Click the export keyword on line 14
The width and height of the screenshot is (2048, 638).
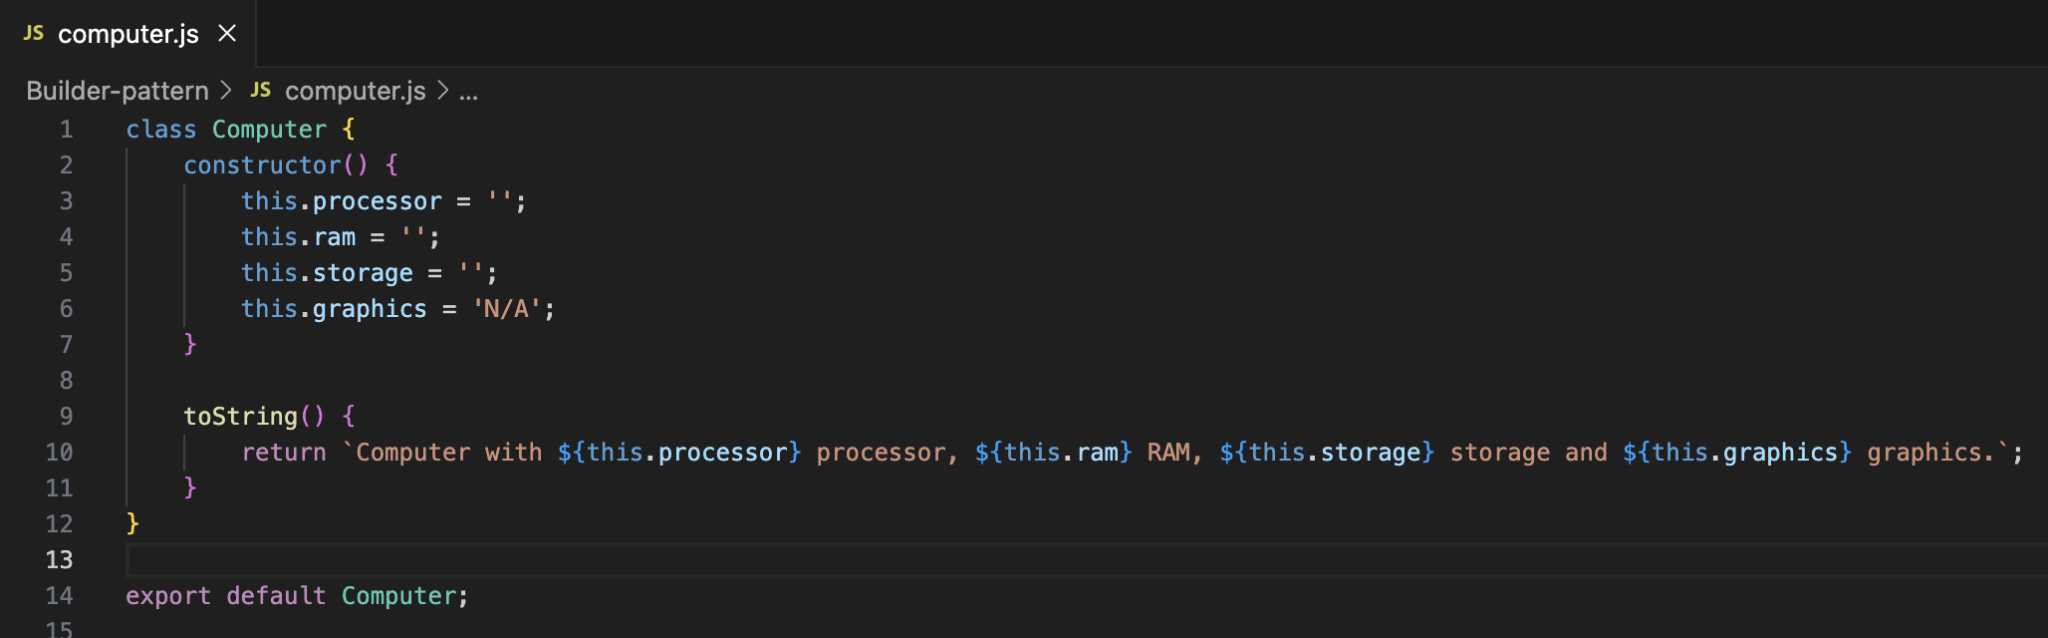tap(168, 596)
